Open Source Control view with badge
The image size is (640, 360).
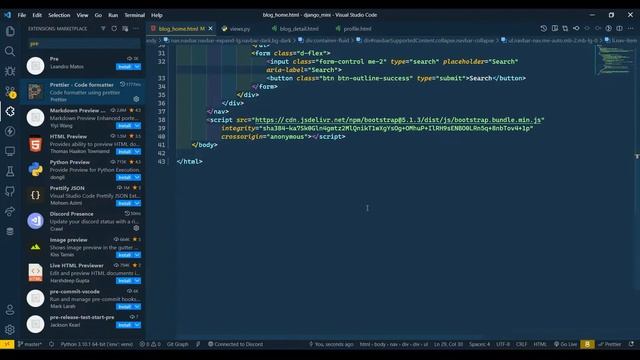click(x=10, y=91)
